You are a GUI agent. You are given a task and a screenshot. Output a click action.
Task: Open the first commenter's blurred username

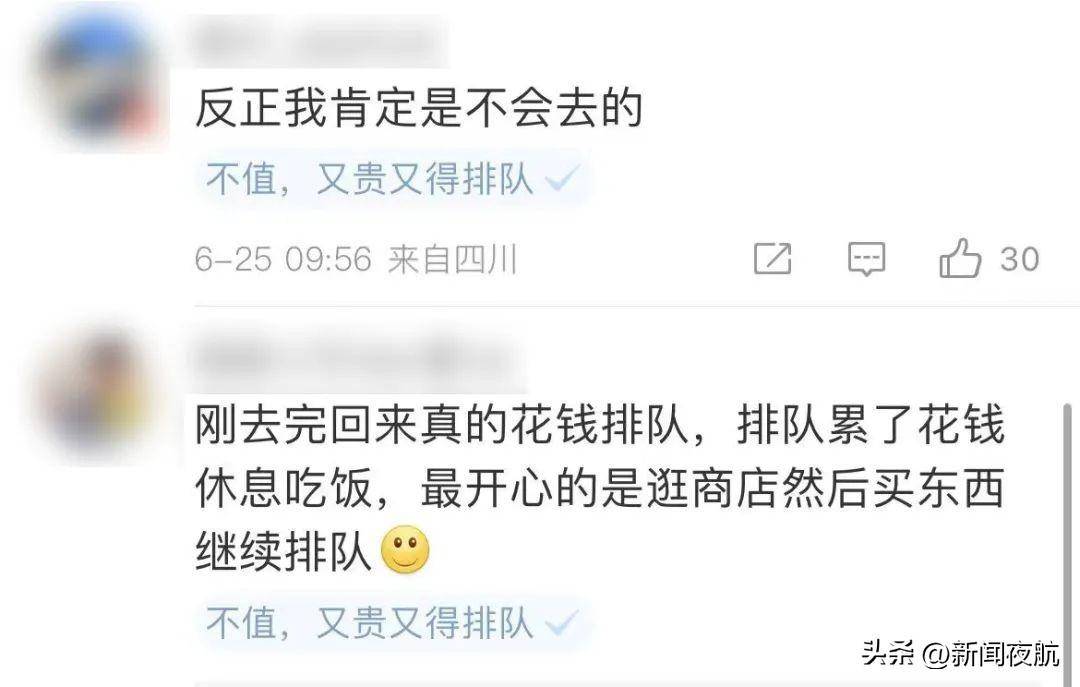tap(318, 39)
